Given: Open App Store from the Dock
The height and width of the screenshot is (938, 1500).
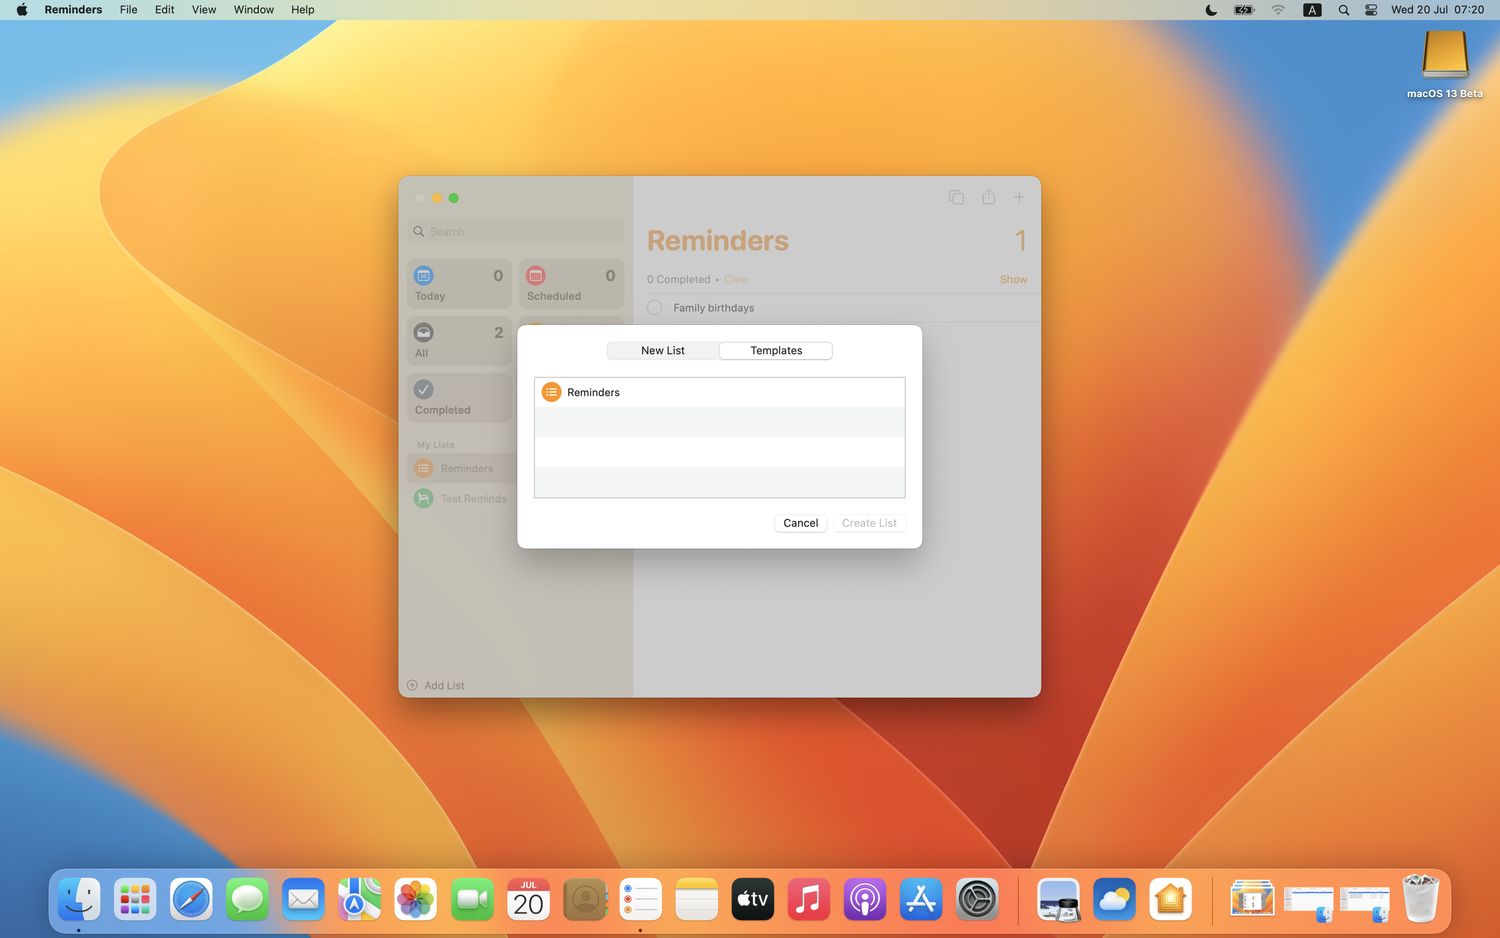Looking at the screenshot, I should coord(921,900).
